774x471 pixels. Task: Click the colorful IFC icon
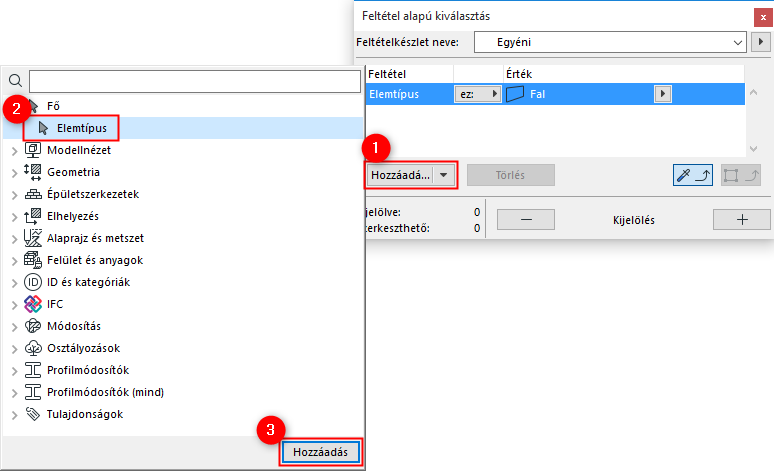pyautogui.click(x=33, y=304)
